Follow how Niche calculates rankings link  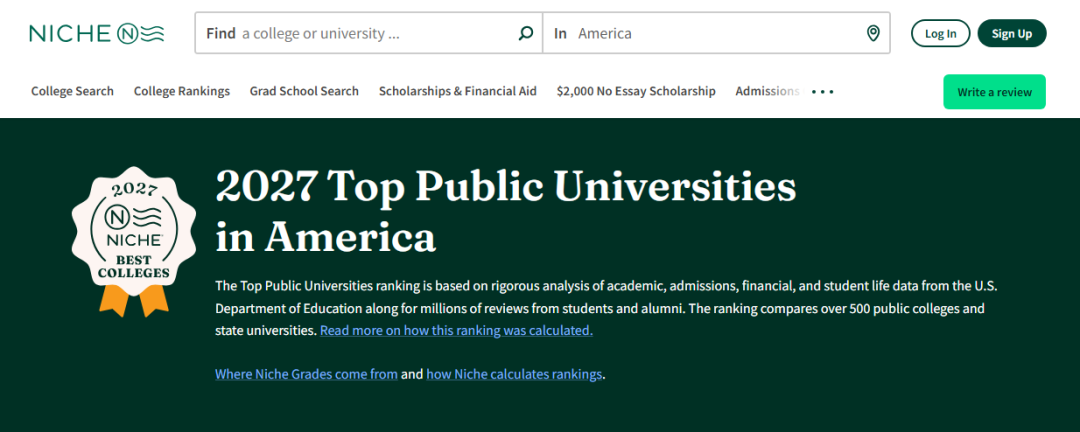tap(514, 375)
